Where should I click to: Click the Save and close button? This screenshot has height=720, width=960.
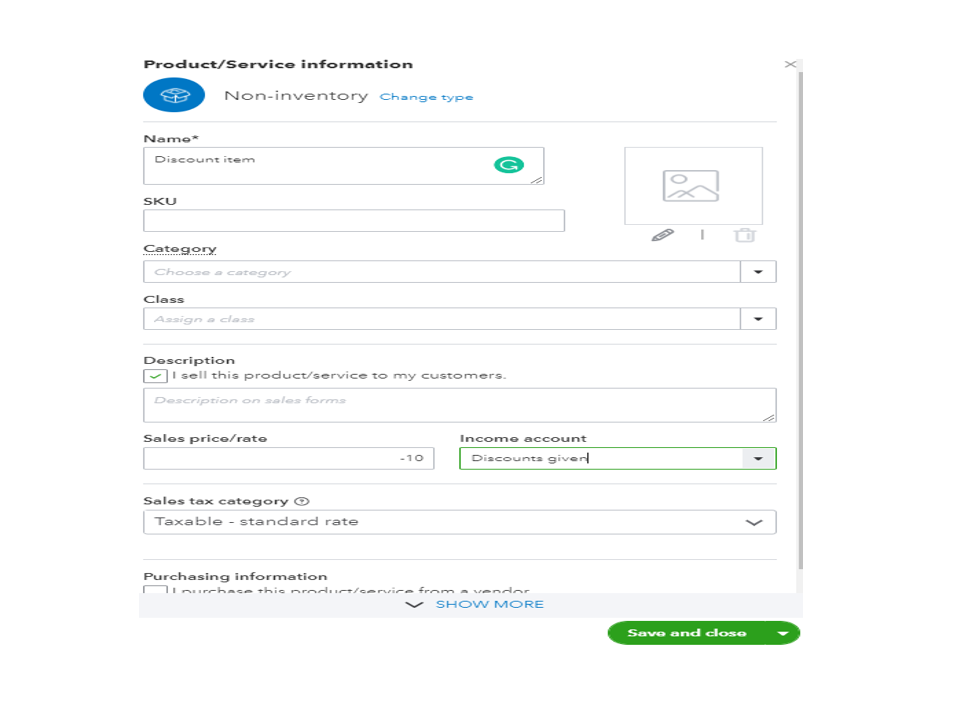(687, 633)
